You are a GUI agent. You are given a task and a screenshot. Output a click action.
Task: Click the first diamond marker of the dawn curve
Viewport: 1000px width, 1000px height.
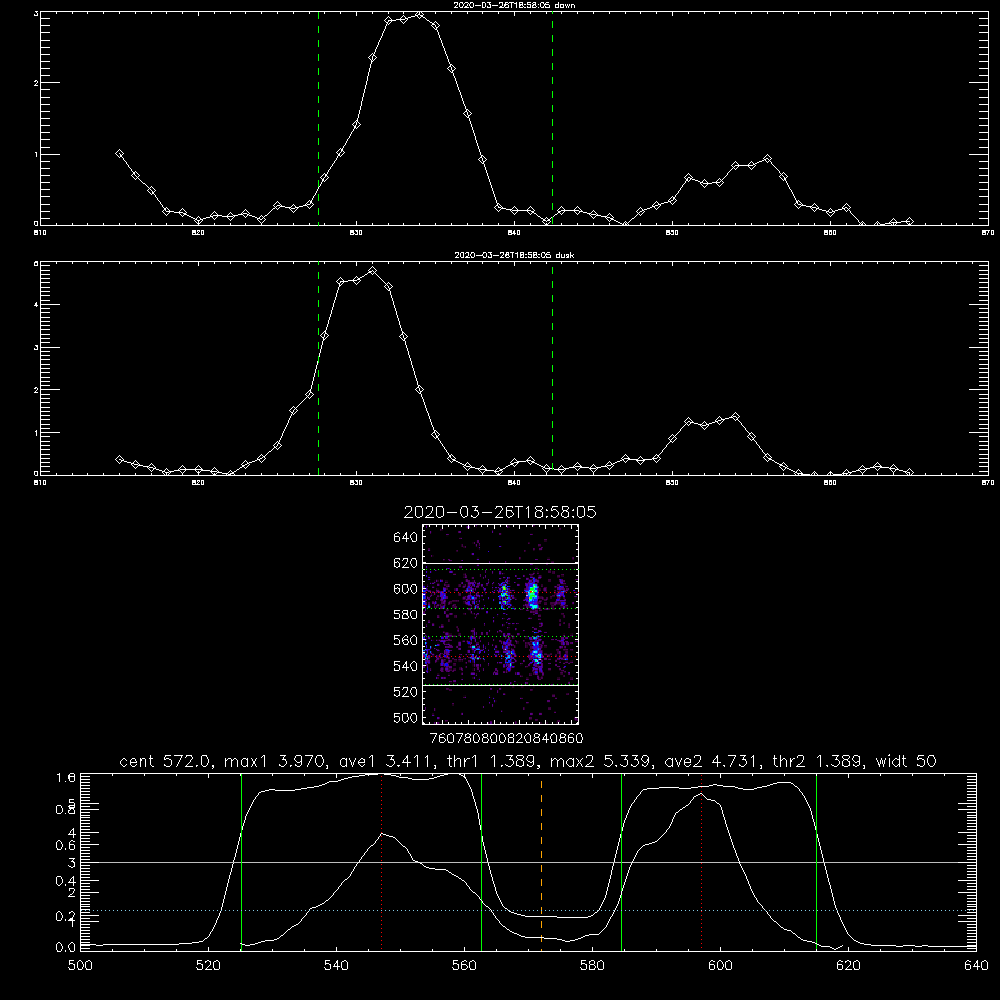click(119, 154)
